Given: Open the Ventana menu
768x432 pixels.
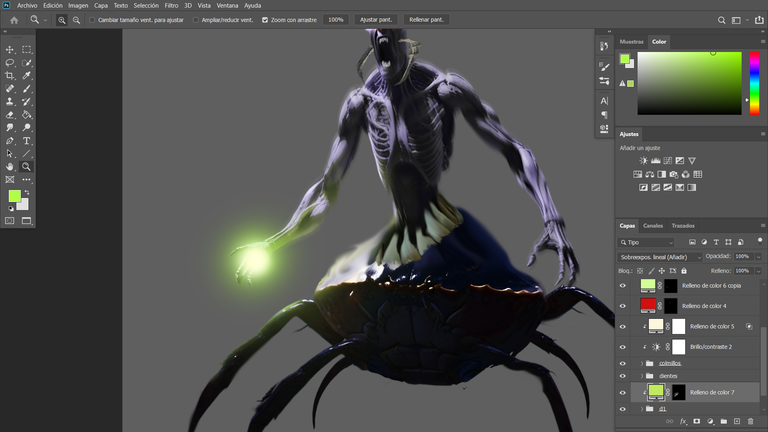Looking at the screenshot, I should click(x=227, y=6).
